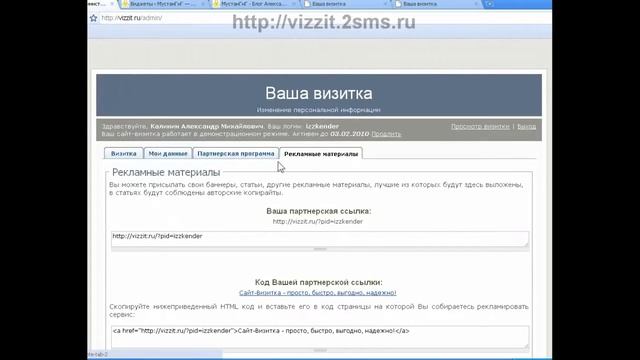
Task: Switch to the Виджеты browser tab
Action: tap(163, 4)
